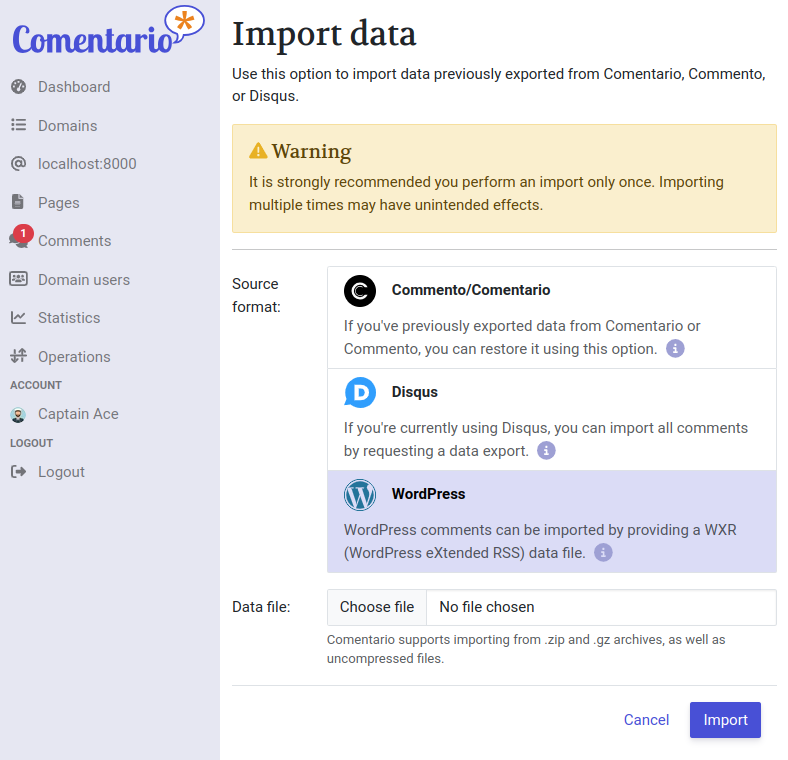Show info about Commento/Comentario export
This screenshot has height=760, width=788.
pyautogui.click(x=675, y=349)
